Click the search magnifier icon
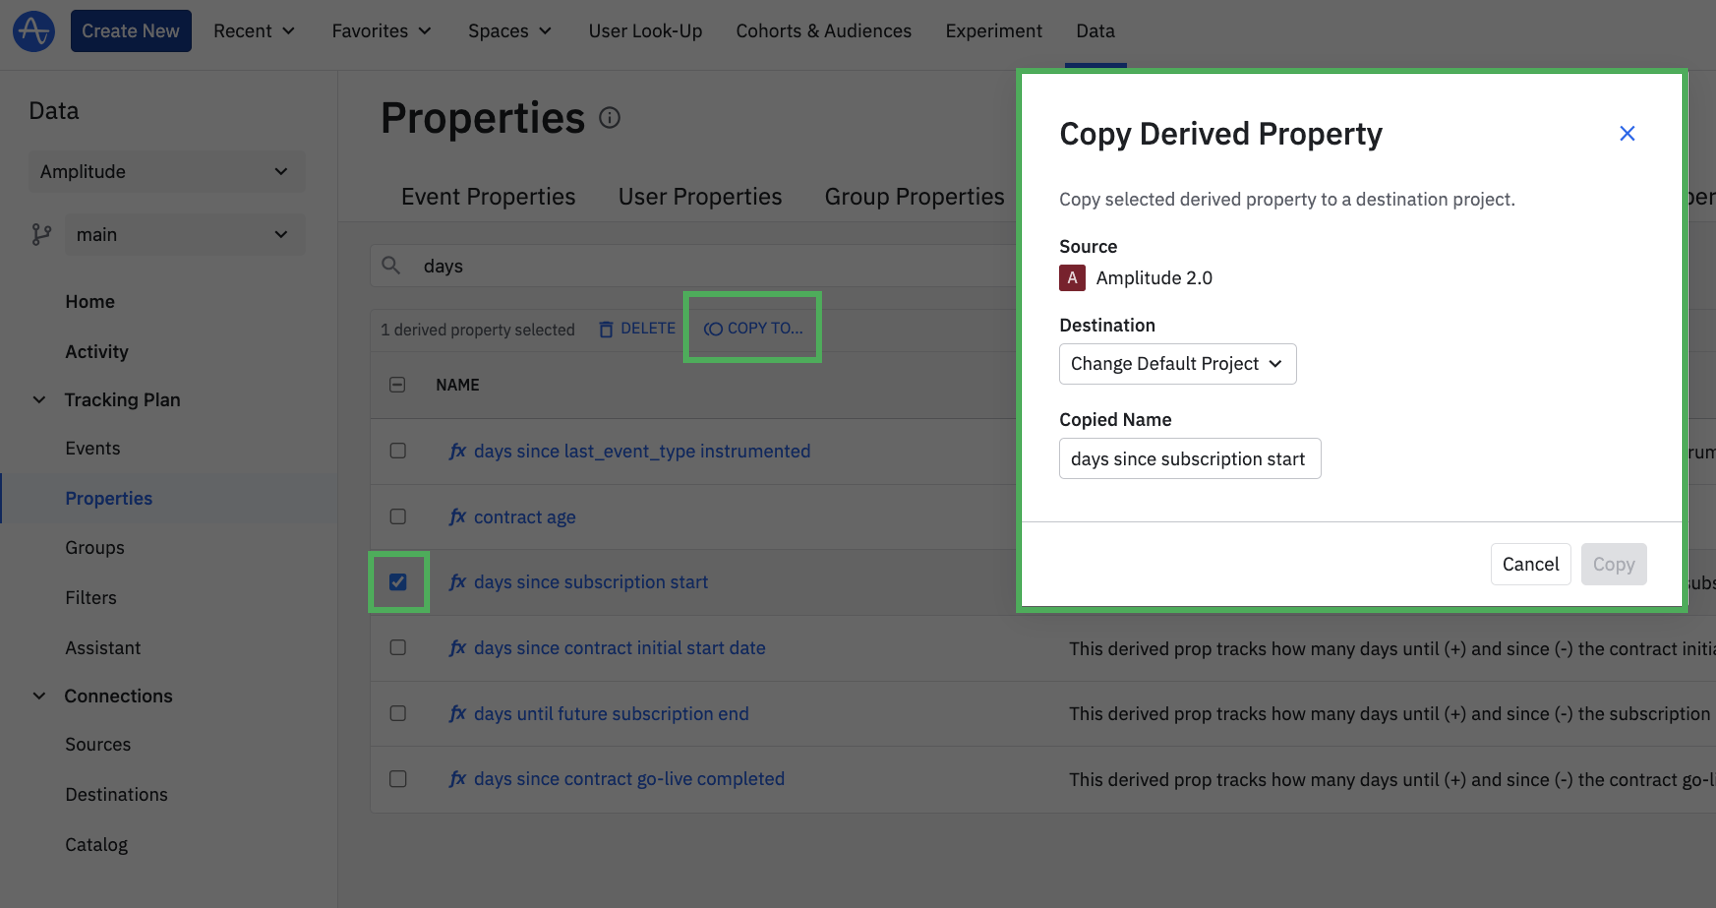Screen dimensions: 1716x908 coord(391,265)
